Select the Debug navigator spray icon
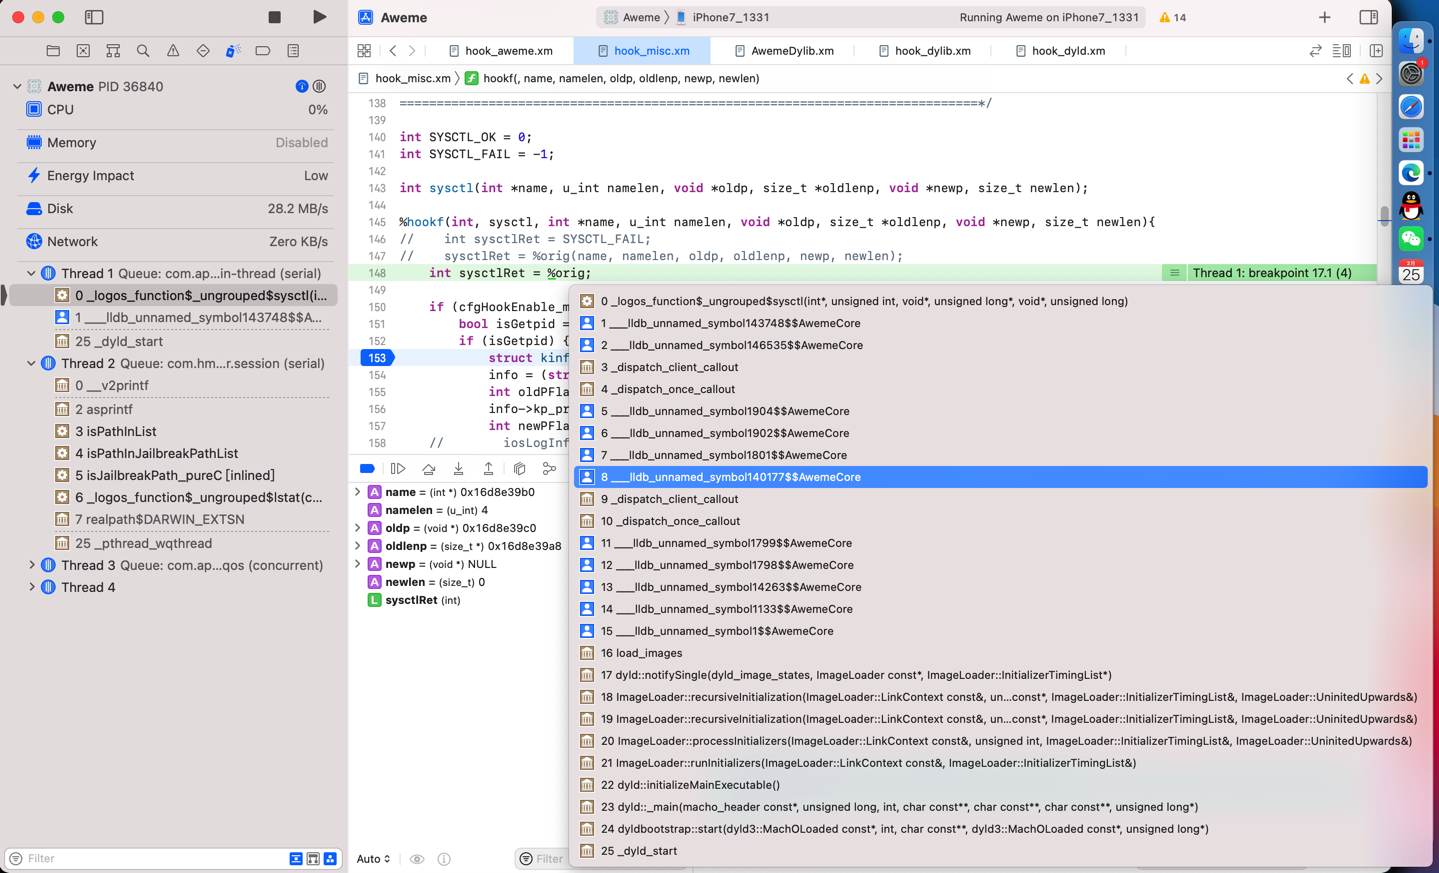The image size is (1439, 873). point(233,50)
